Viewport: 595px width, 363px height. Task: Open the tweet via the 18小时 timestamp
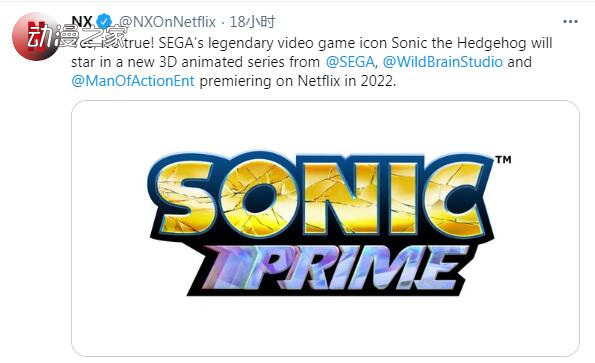(x=252, y=22)
